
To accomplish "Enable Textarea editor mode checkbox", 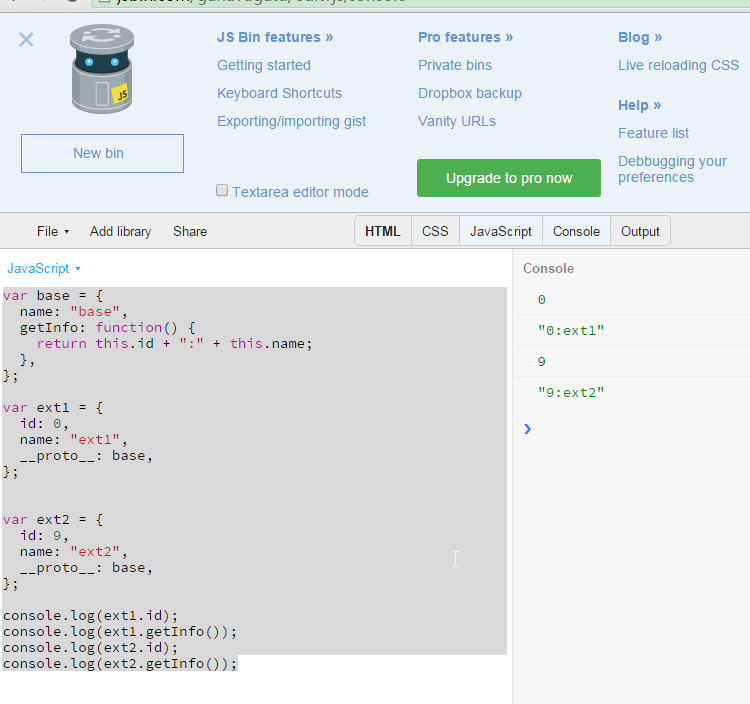I will 222,191.
